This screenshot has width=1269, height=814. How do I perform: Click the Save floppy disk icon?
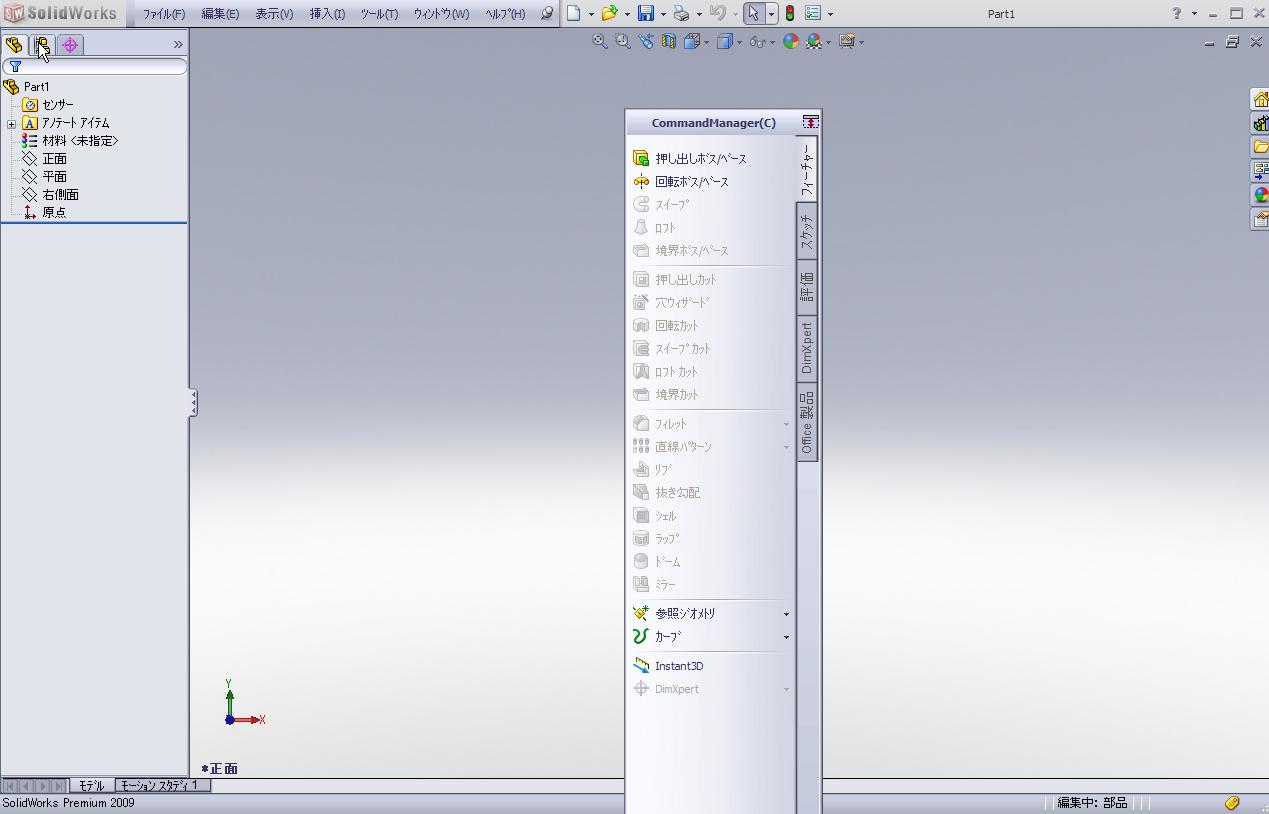point(646,14)
